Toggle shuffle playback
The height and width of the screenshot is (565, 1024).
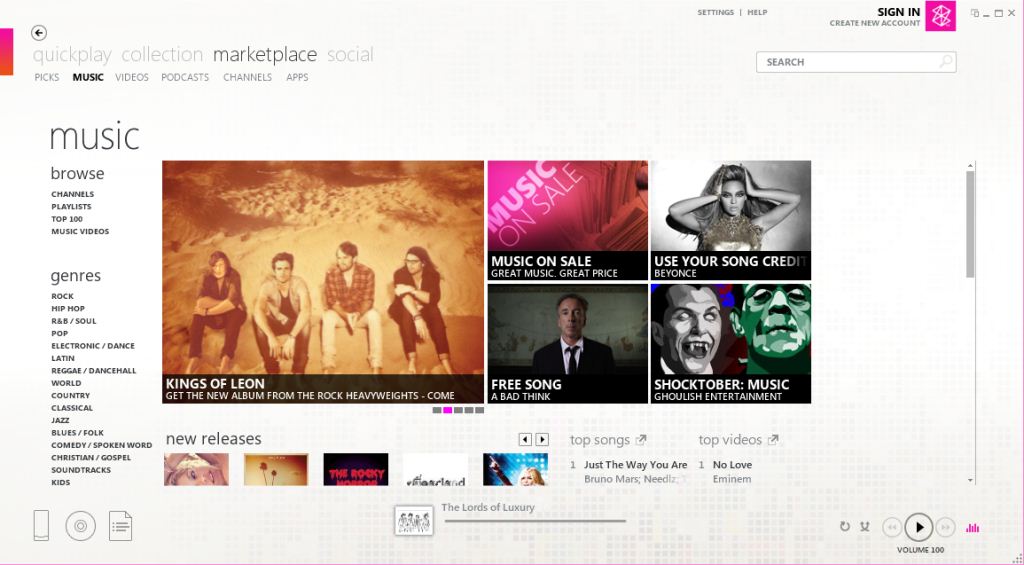[x=865, y=526]
